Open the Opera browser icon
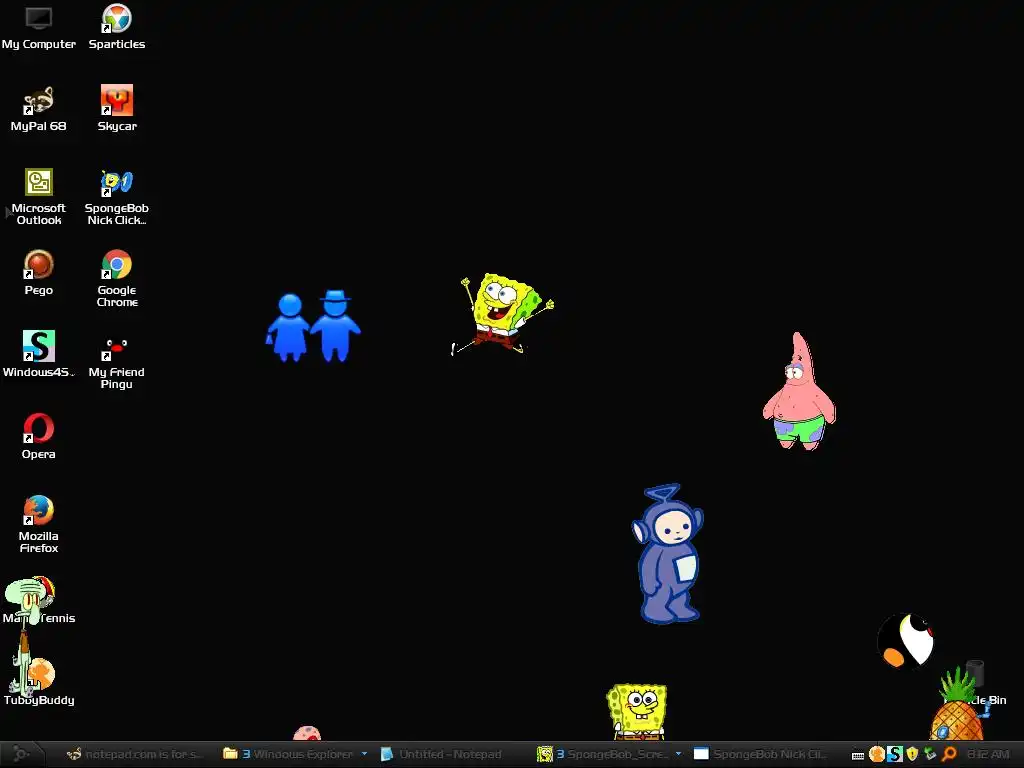This screenshot has height=768, width=1024. (39, 436)
